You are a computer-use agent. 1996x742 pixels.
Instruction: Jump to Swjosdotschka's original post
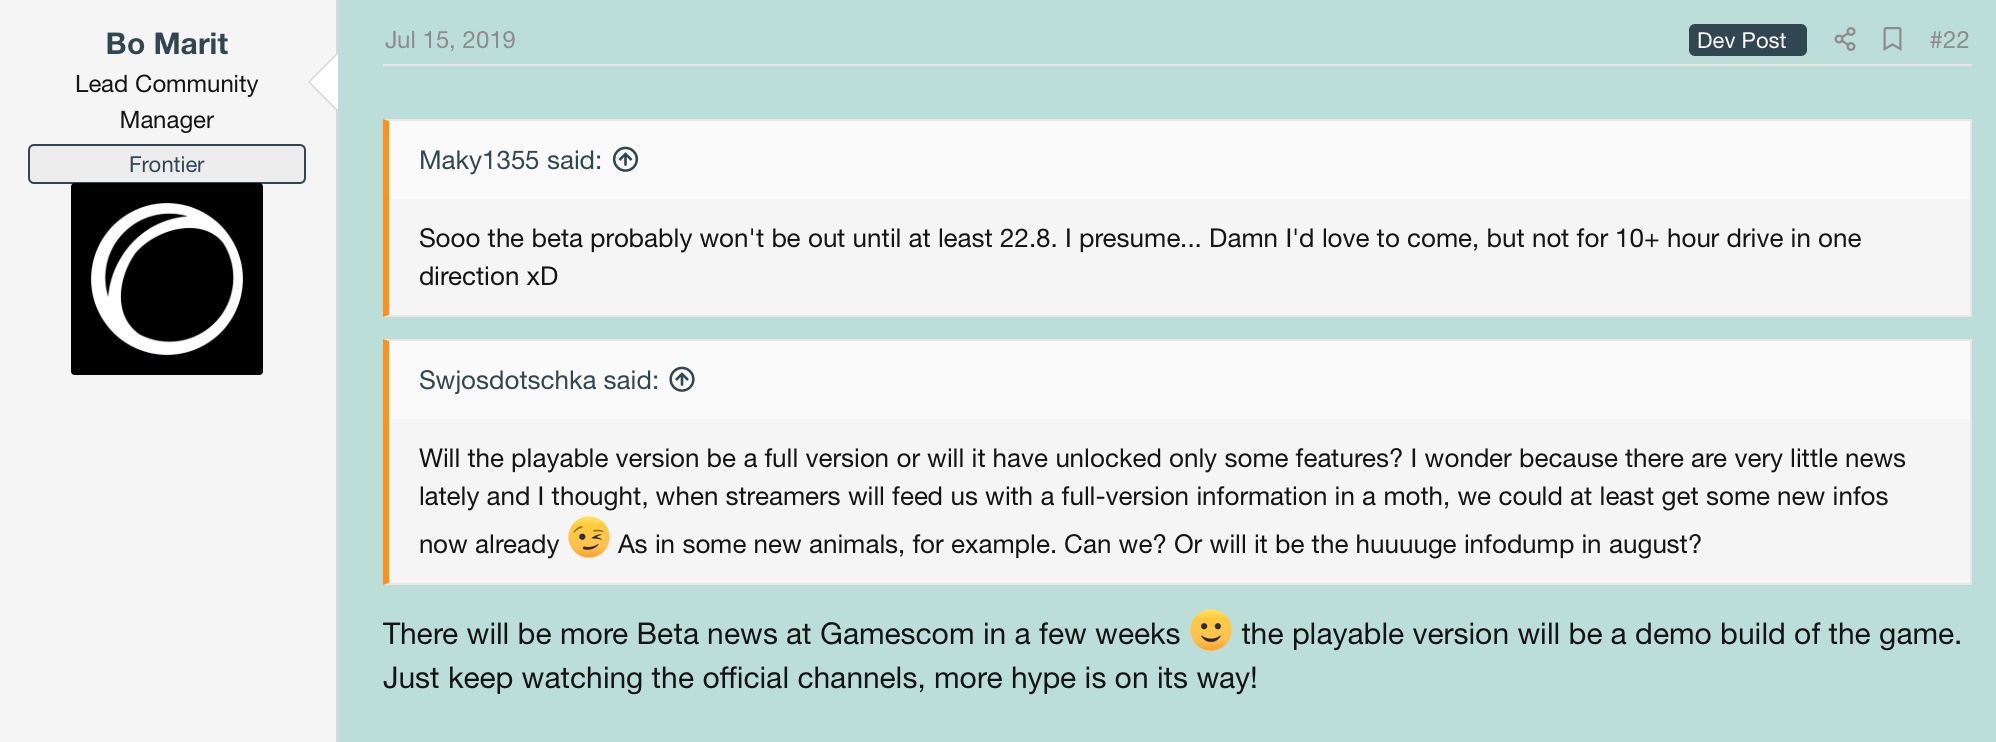pyautogui.click(x=538, y=380)
